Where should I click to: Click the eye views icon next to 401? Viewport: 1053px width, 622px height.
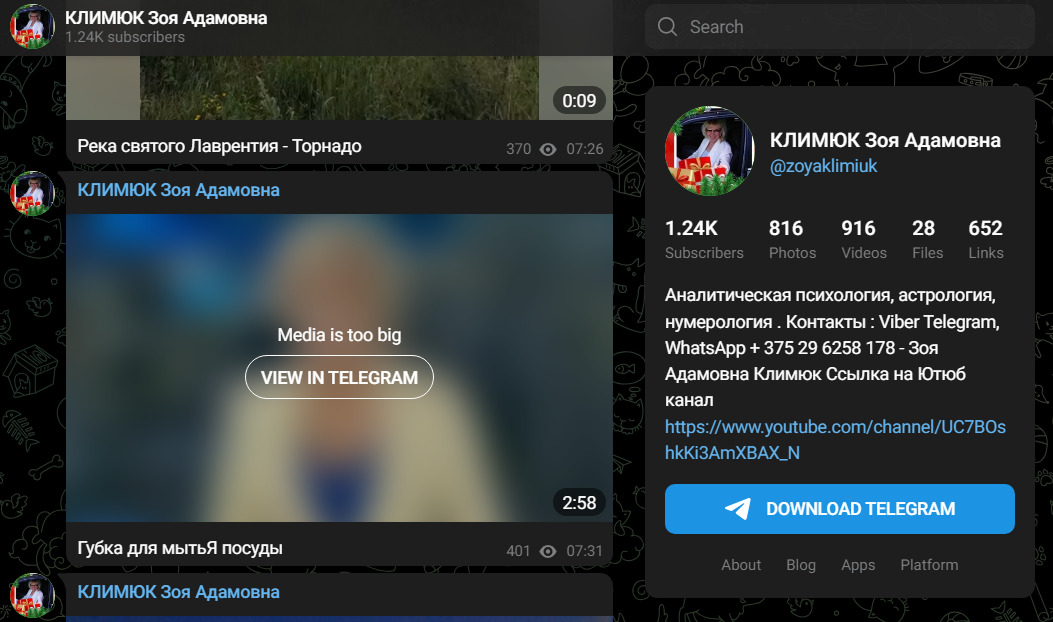(548, 551)
